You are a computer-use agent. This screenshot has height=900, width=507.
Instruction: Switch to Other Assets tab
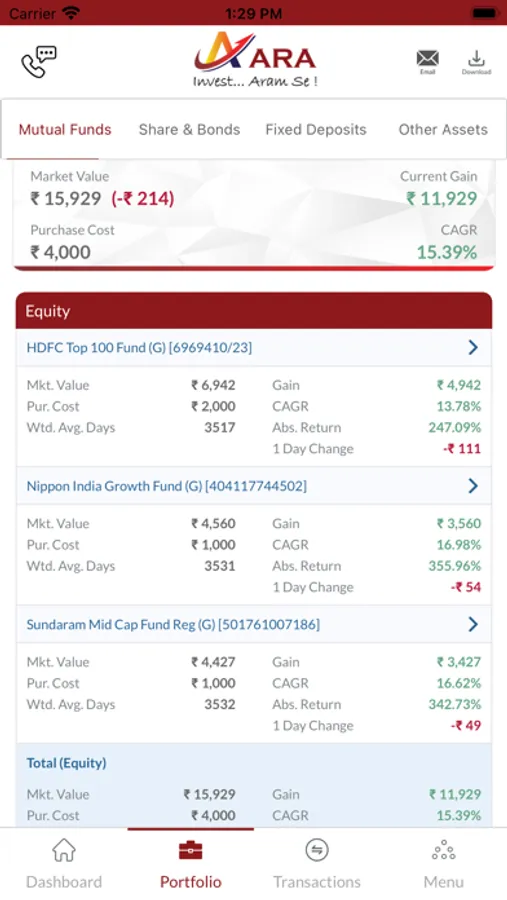[x=443, y=130]
